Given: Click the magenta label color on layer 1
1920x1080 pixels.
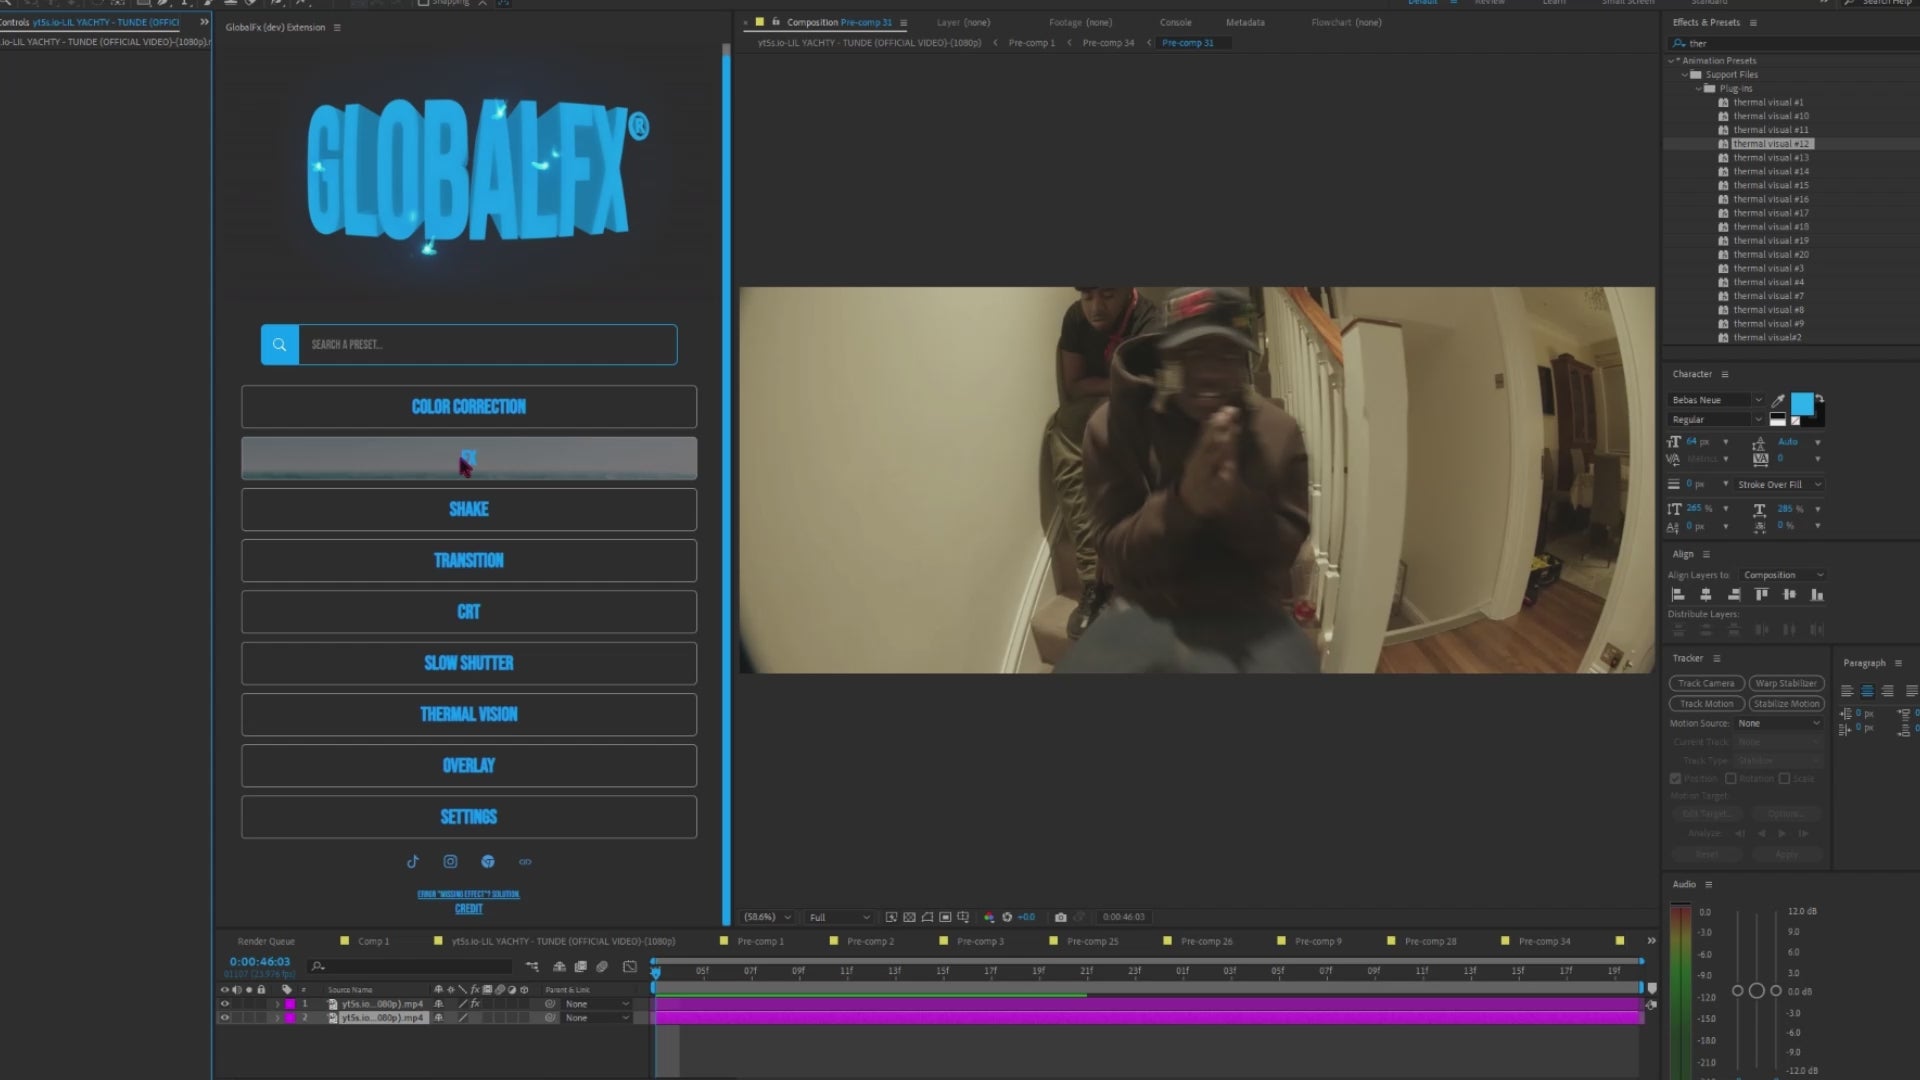Looking at the screenshot, I should click(290, 1004).
